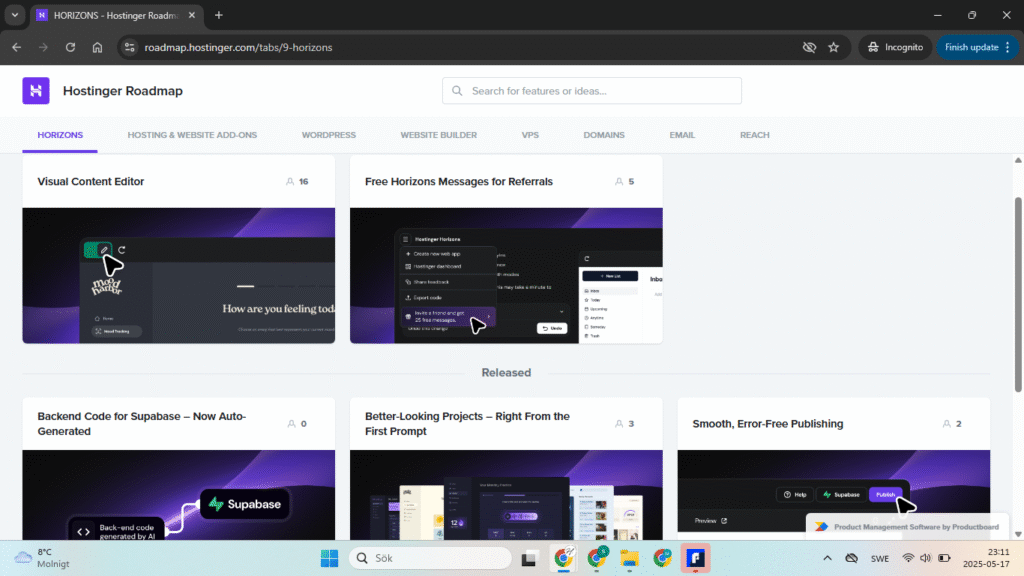Open the weather widget showing 8°C

point(43,558)
